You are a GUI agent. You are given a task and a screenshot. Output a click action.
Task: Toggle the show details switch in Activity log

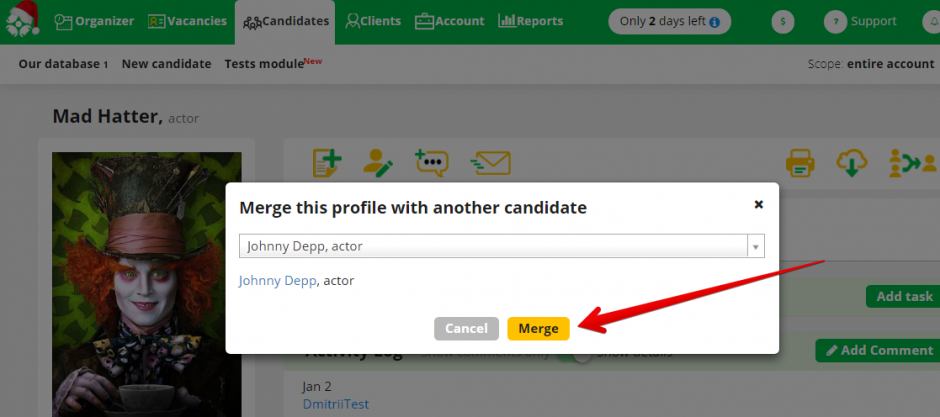[x=573, y=353]
